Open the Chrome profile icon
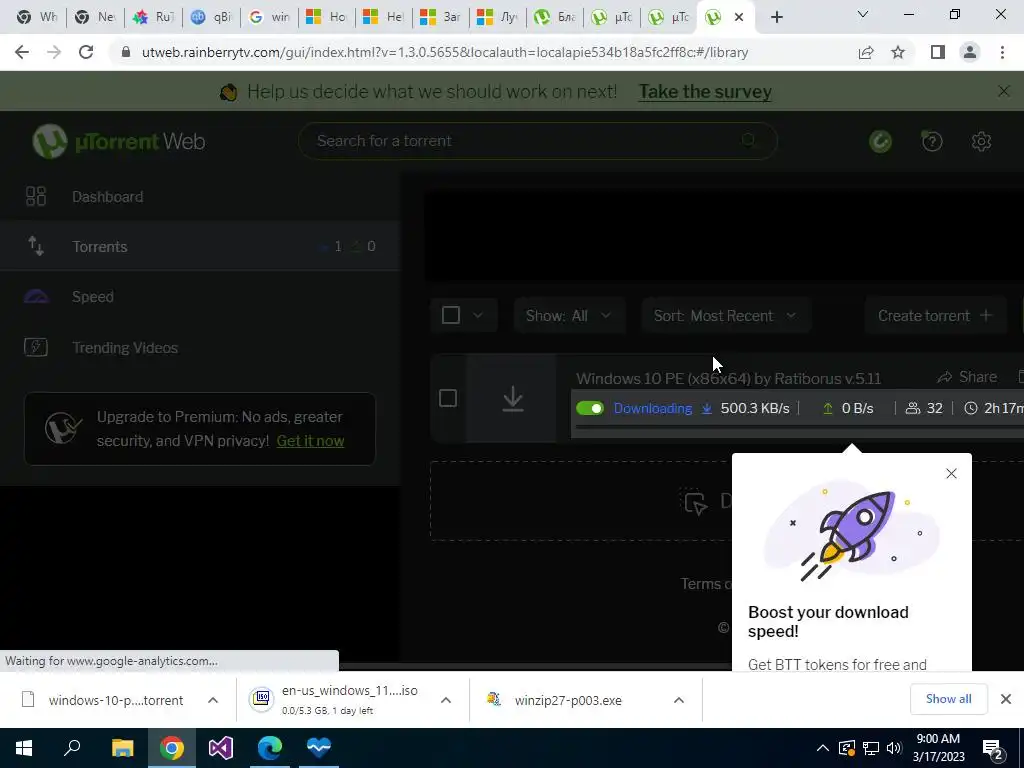The width and height of the screenshot is (1024, 768). pos(970,52)
